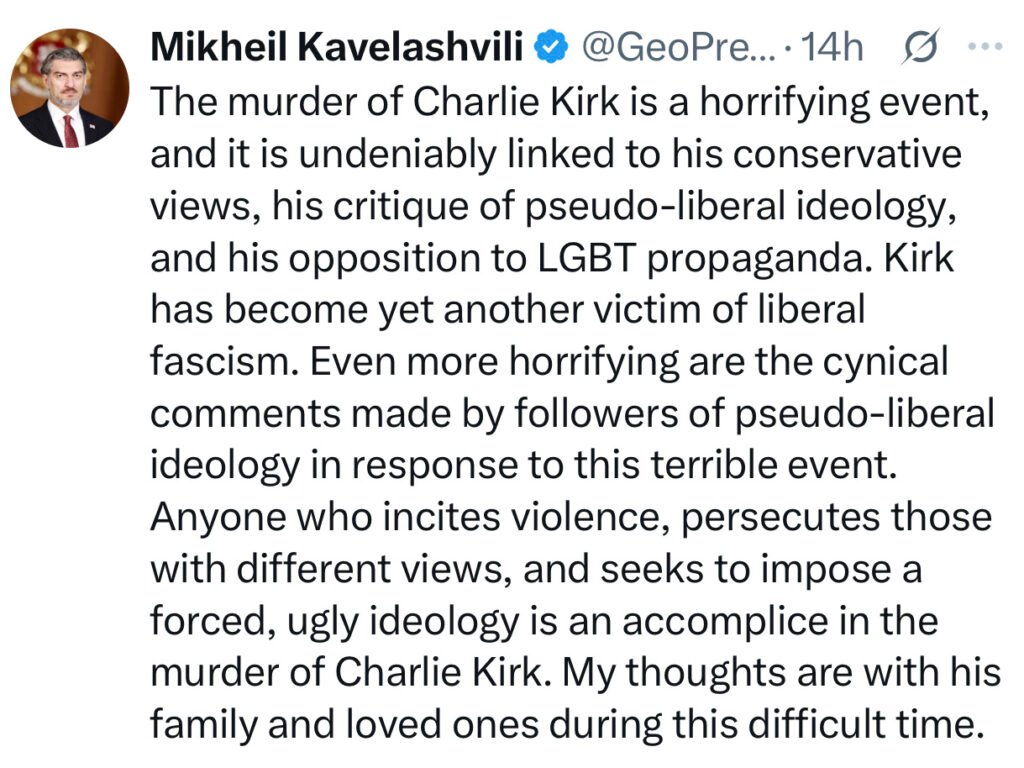The width and height of the screenshot is (1024, 768).
Task: Open Mikheil Kavelashvili's profile avatar
Action: coord(70,88)
